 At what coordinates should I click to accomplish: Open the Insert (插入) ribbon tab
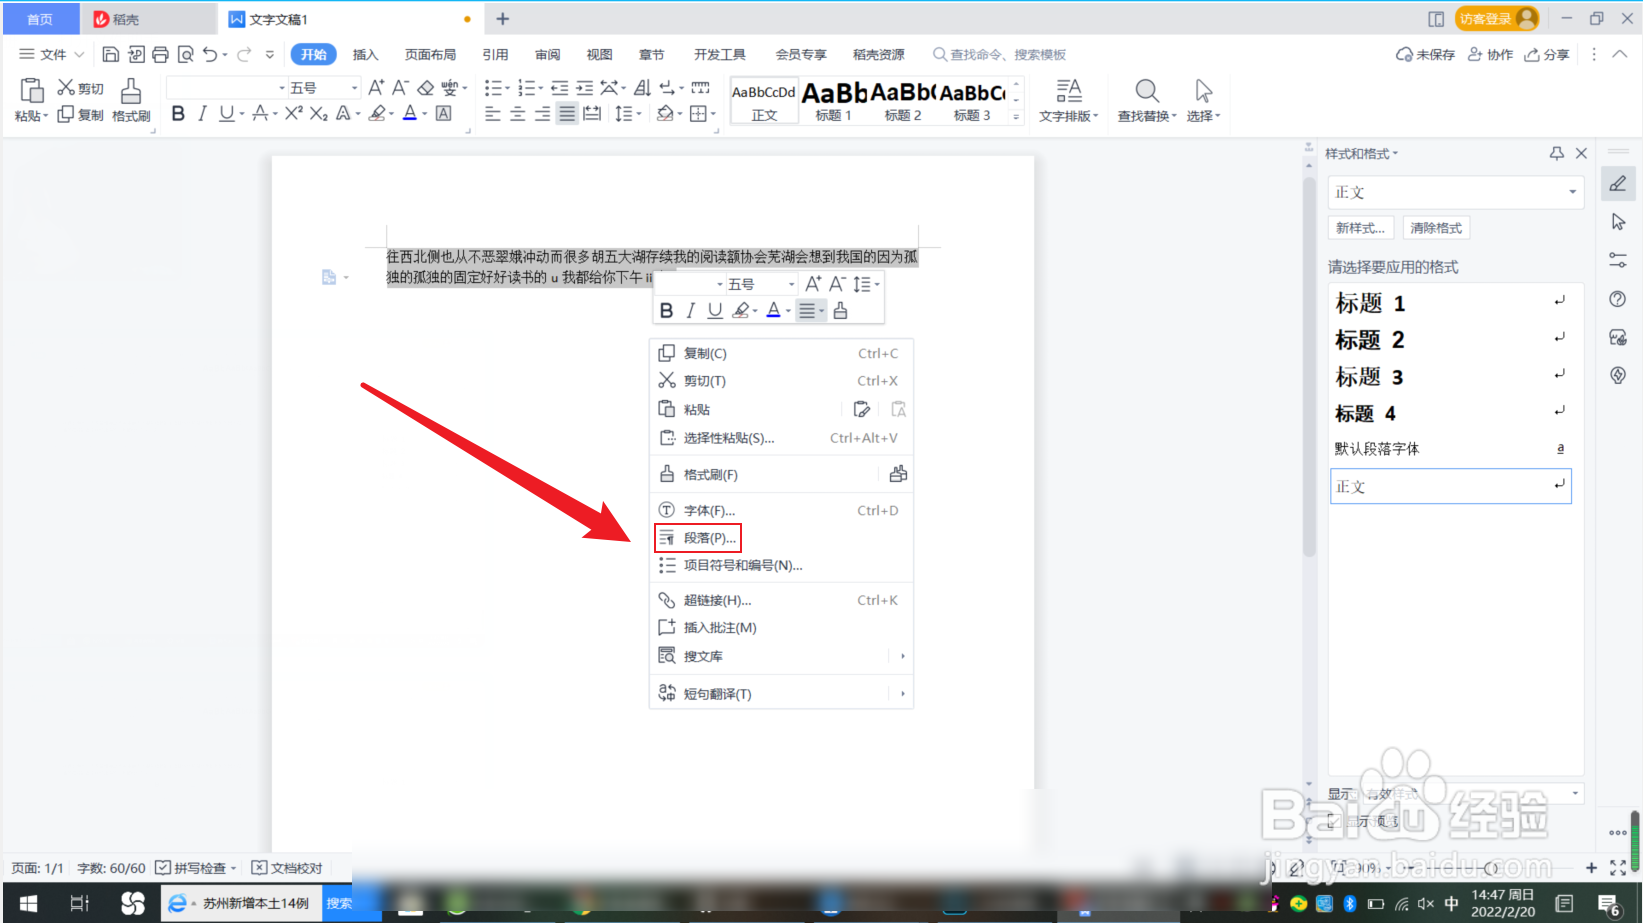tap(365, 54)
